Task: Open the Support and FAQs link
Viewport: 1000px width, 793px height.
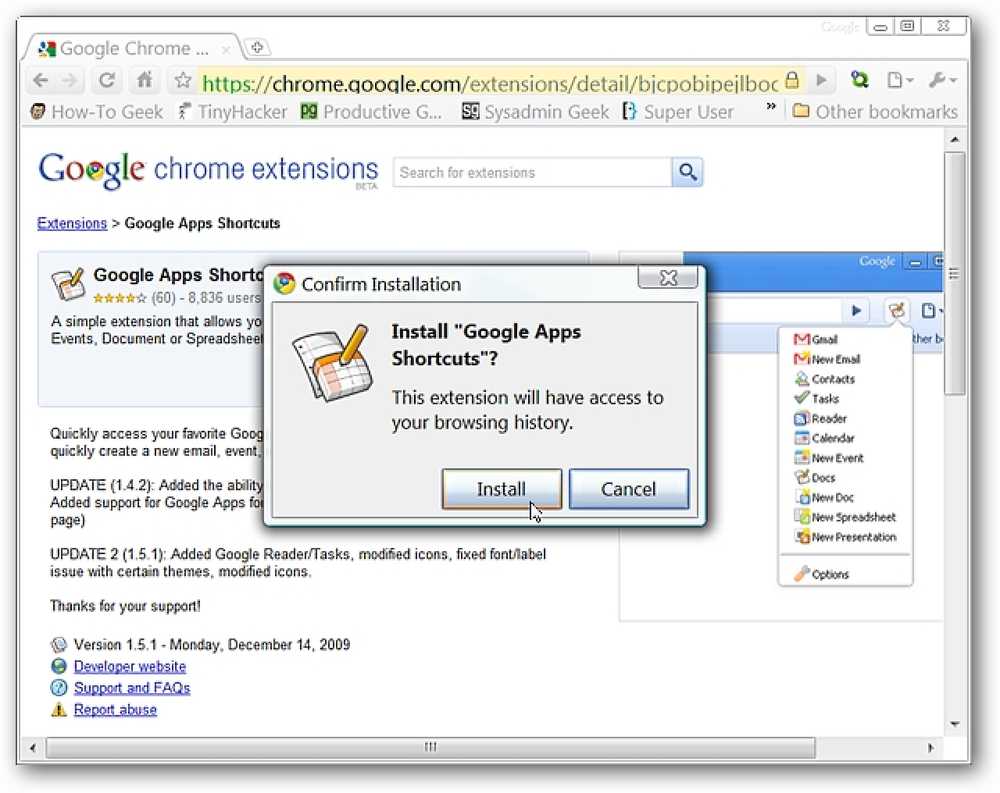Action: tap(132, 688)
